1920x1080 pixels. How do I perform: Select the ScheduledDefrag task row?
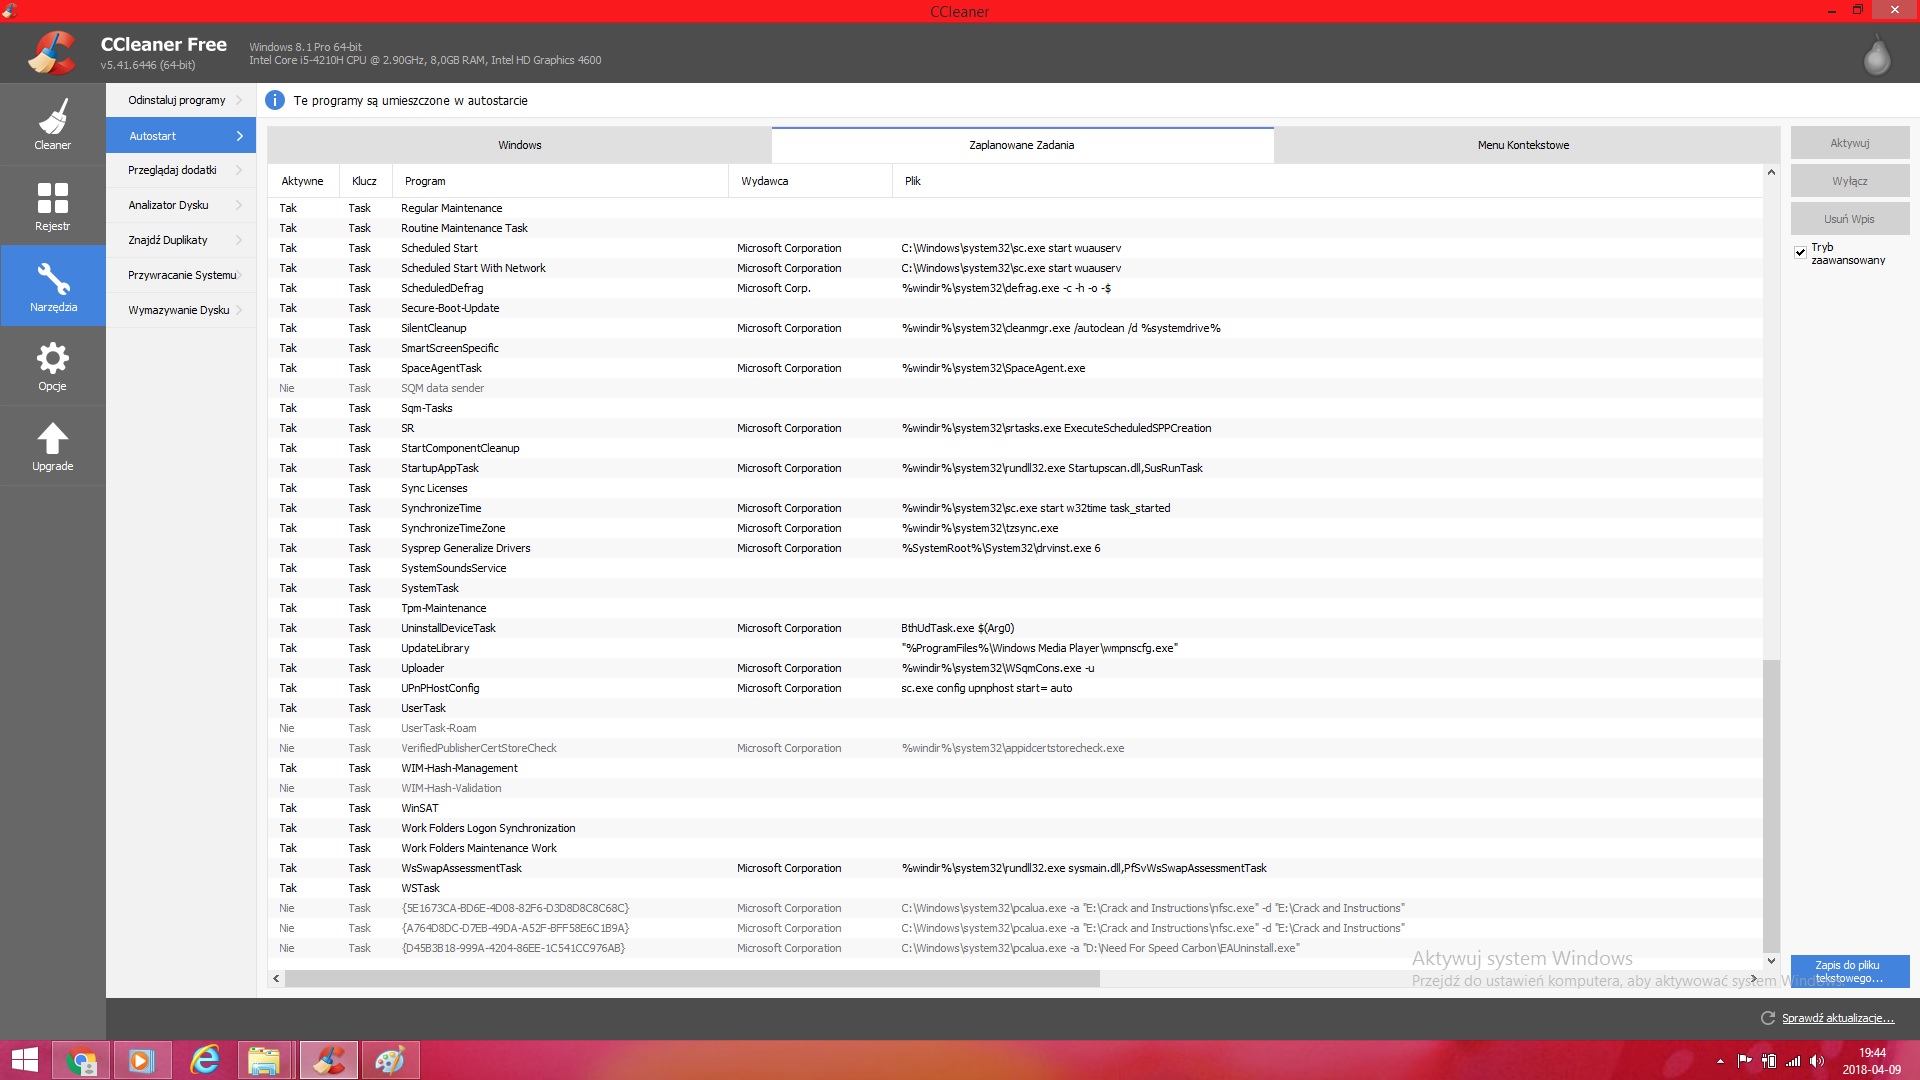pos(1015,288)
